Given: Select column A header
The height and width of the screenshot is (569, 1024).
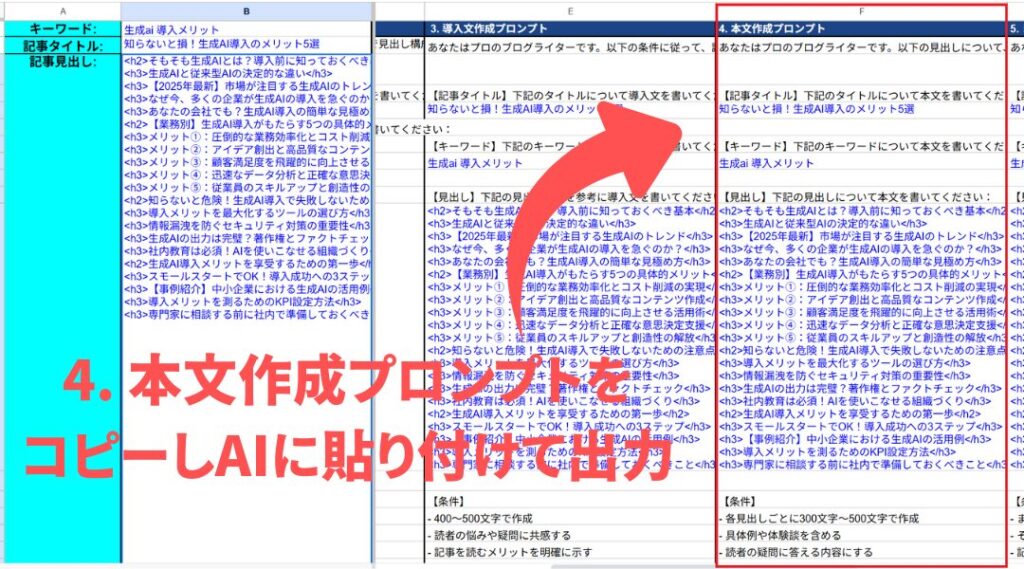Looking at the screenshot, I should point(60,11).
